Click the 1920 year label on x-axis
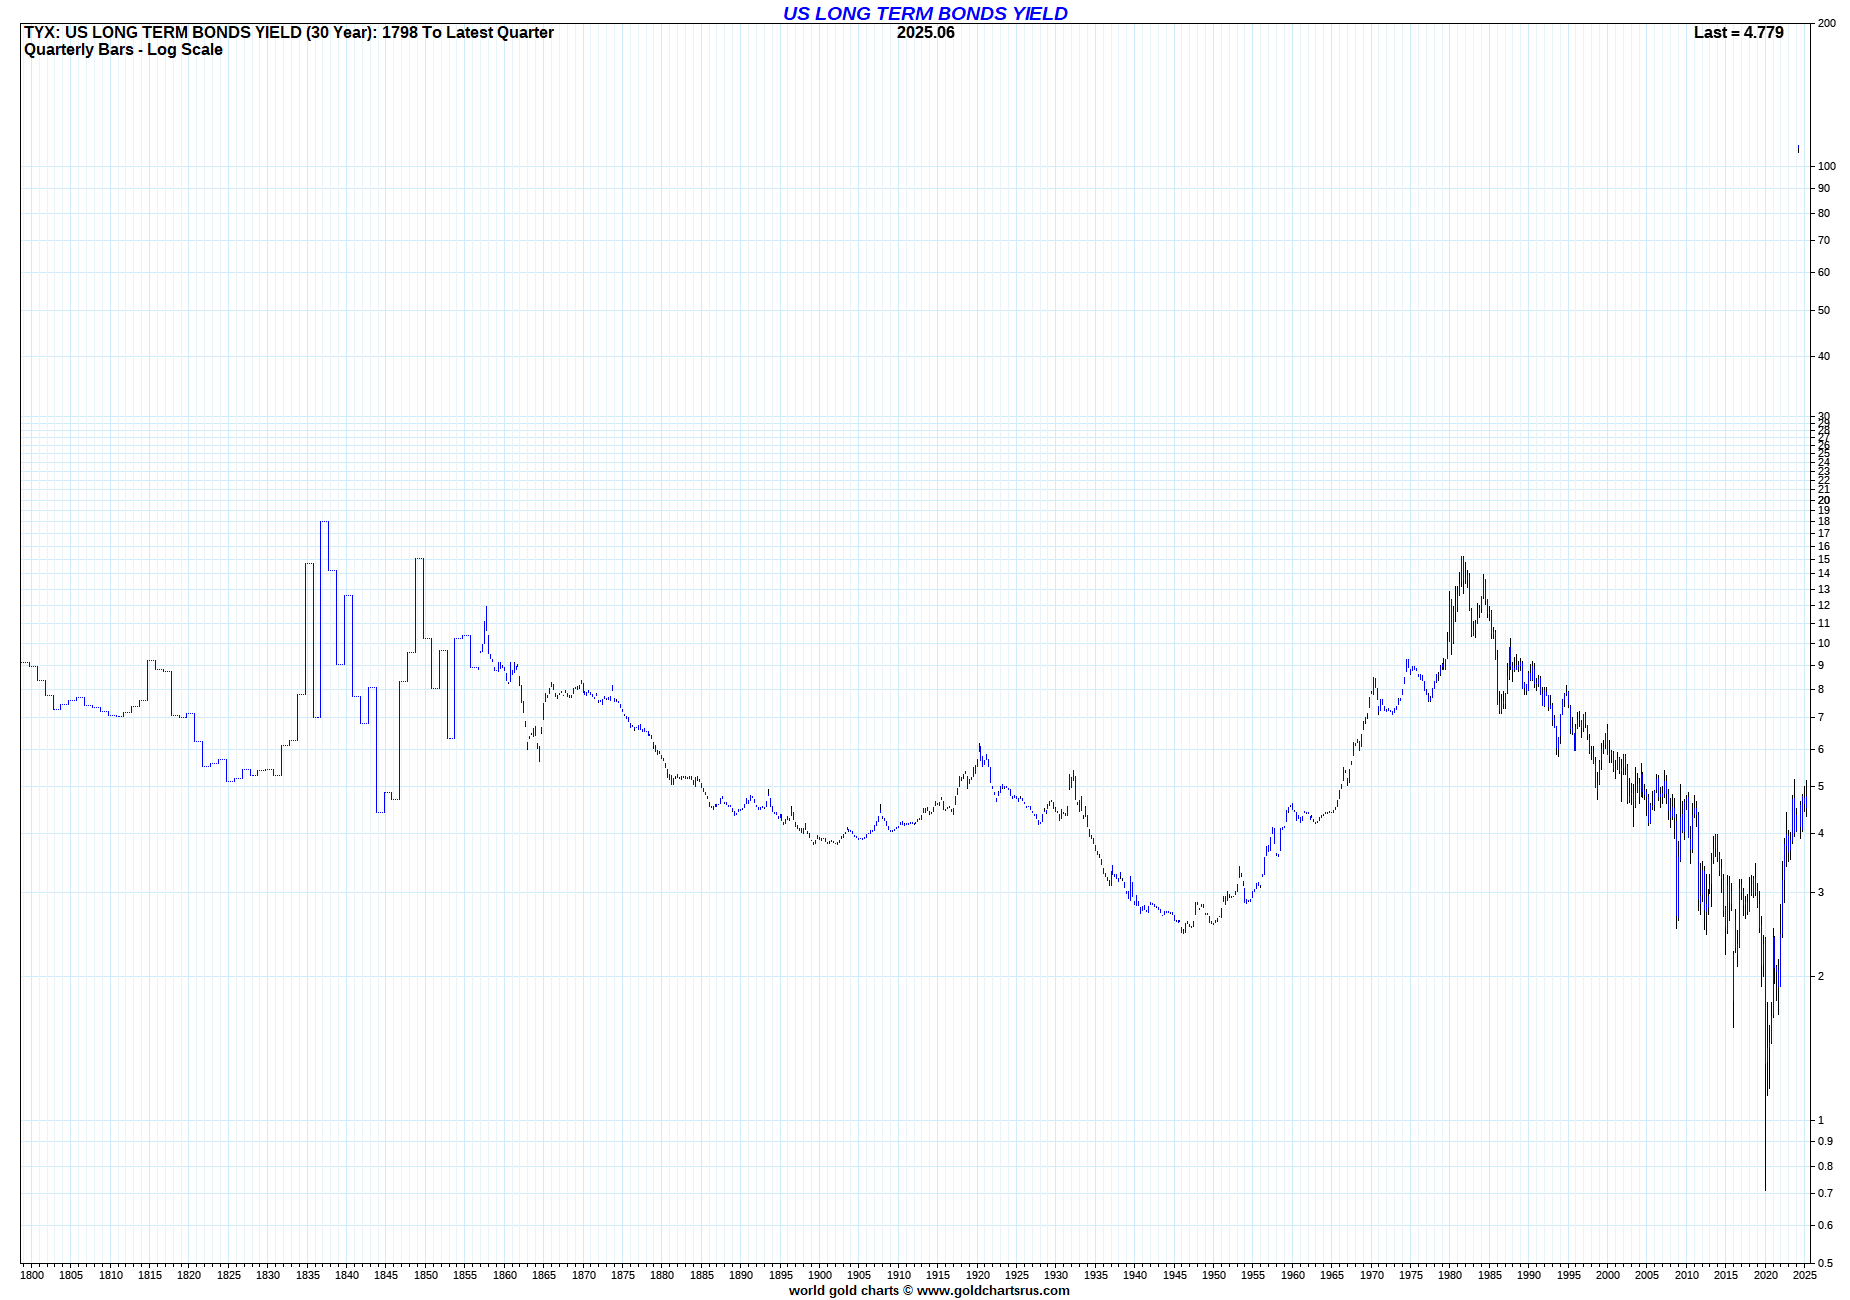Viewport: 1850px width, 1300px height. coord(978,1275)
